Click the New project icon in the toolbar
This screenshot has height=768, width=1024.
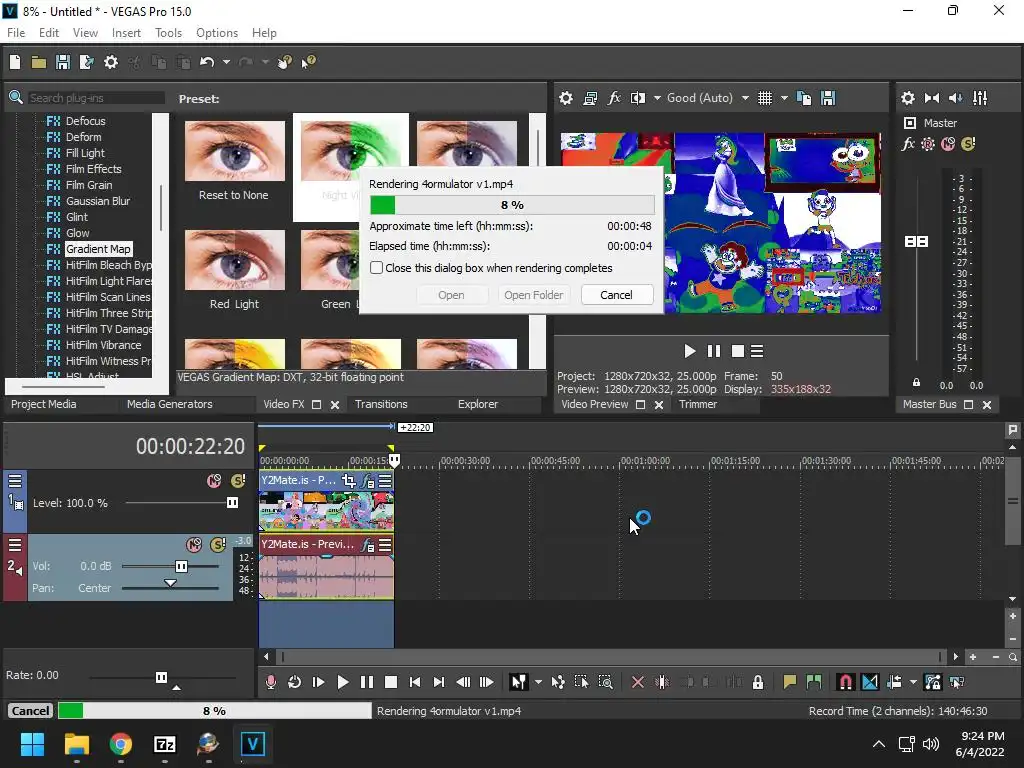(15, 62)
